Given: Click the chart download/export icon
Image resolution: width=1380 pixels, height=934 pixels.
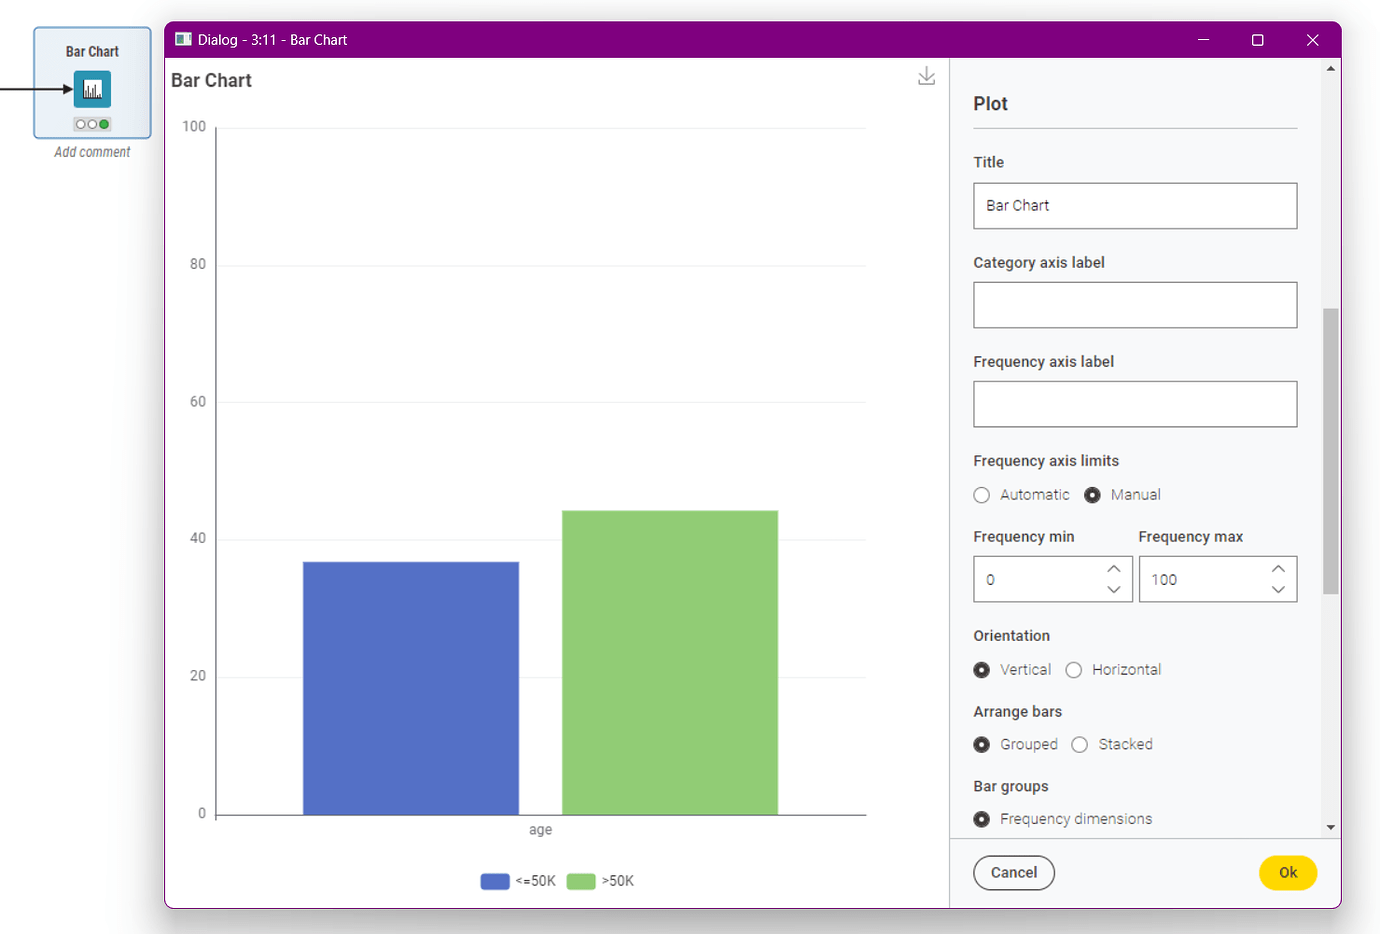Looking at the screenshot, I should (926, 76).
